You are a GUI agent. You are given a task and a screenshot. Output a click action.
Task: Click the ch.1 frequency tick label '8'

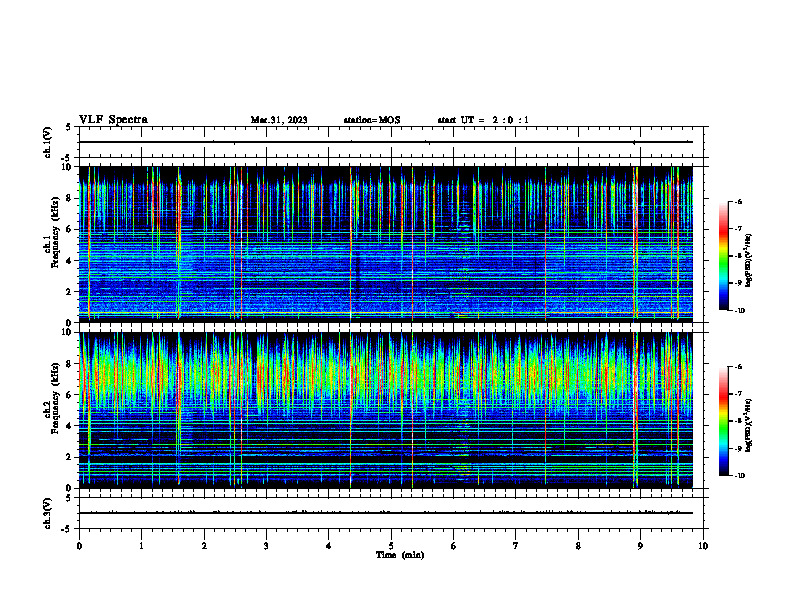tap(70, 198)
